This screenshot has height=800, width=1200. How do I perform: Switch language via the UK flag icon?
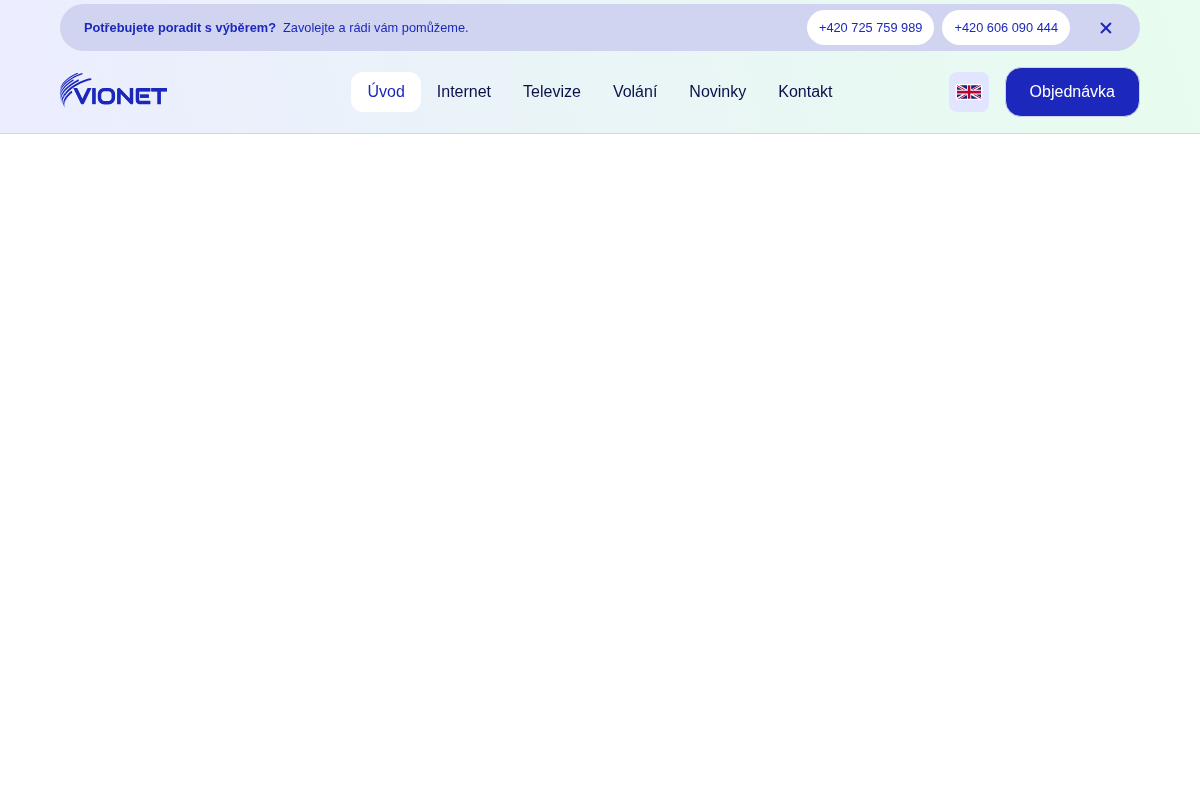[x=969, y=92]
